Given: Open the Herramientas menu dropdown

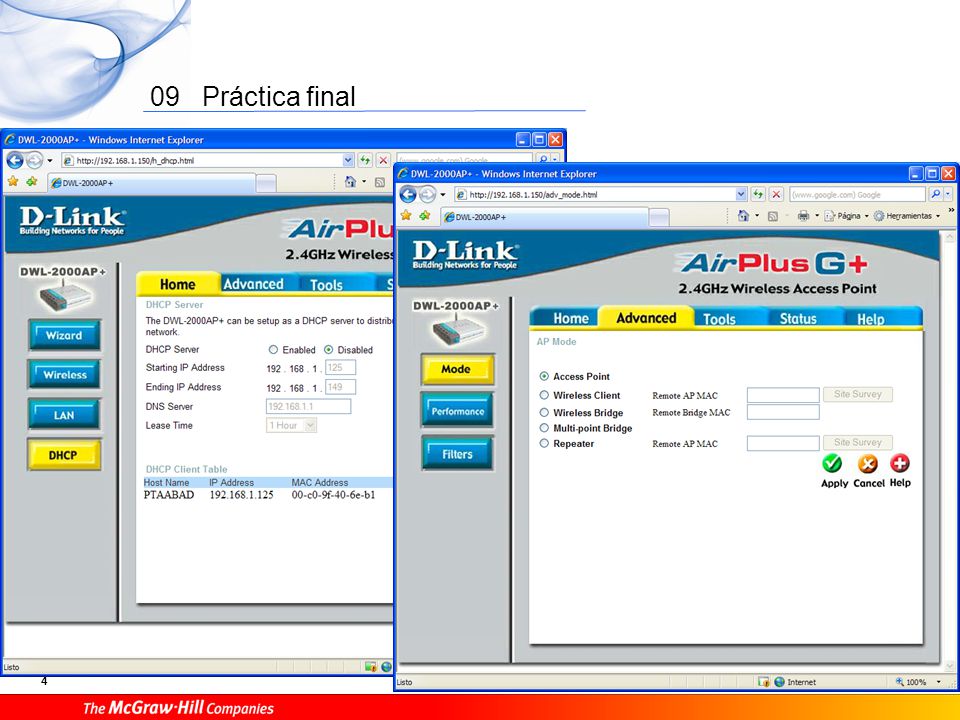Looking at the screenshot, I should pyautogui.click(x=937, y=216).
